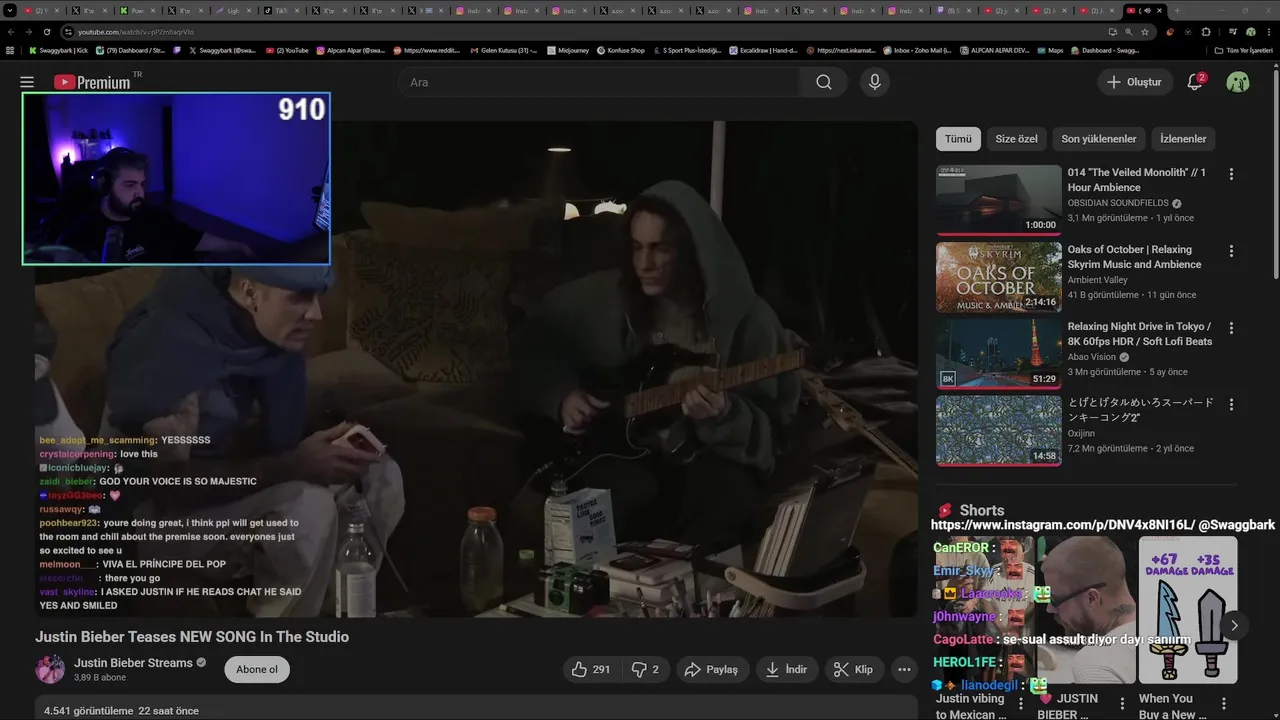The height and width of the screenshot is (720, 1280).
Task: Open the Oluştur create menu
Action: (x=1134, y=82)
